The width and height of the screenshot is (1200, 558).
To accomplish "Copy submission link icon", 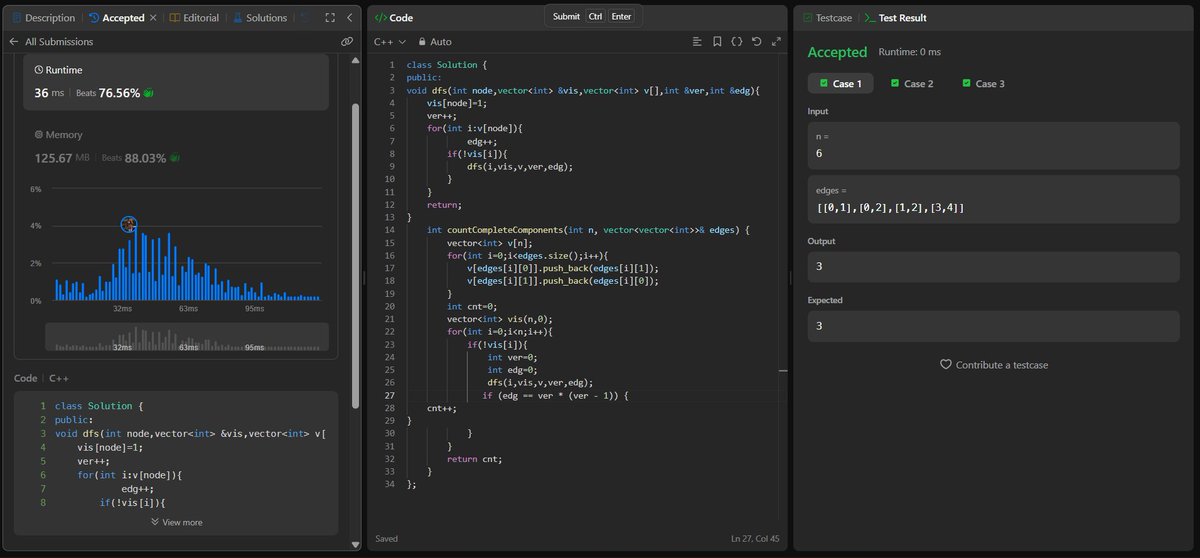I will point(346,42).
